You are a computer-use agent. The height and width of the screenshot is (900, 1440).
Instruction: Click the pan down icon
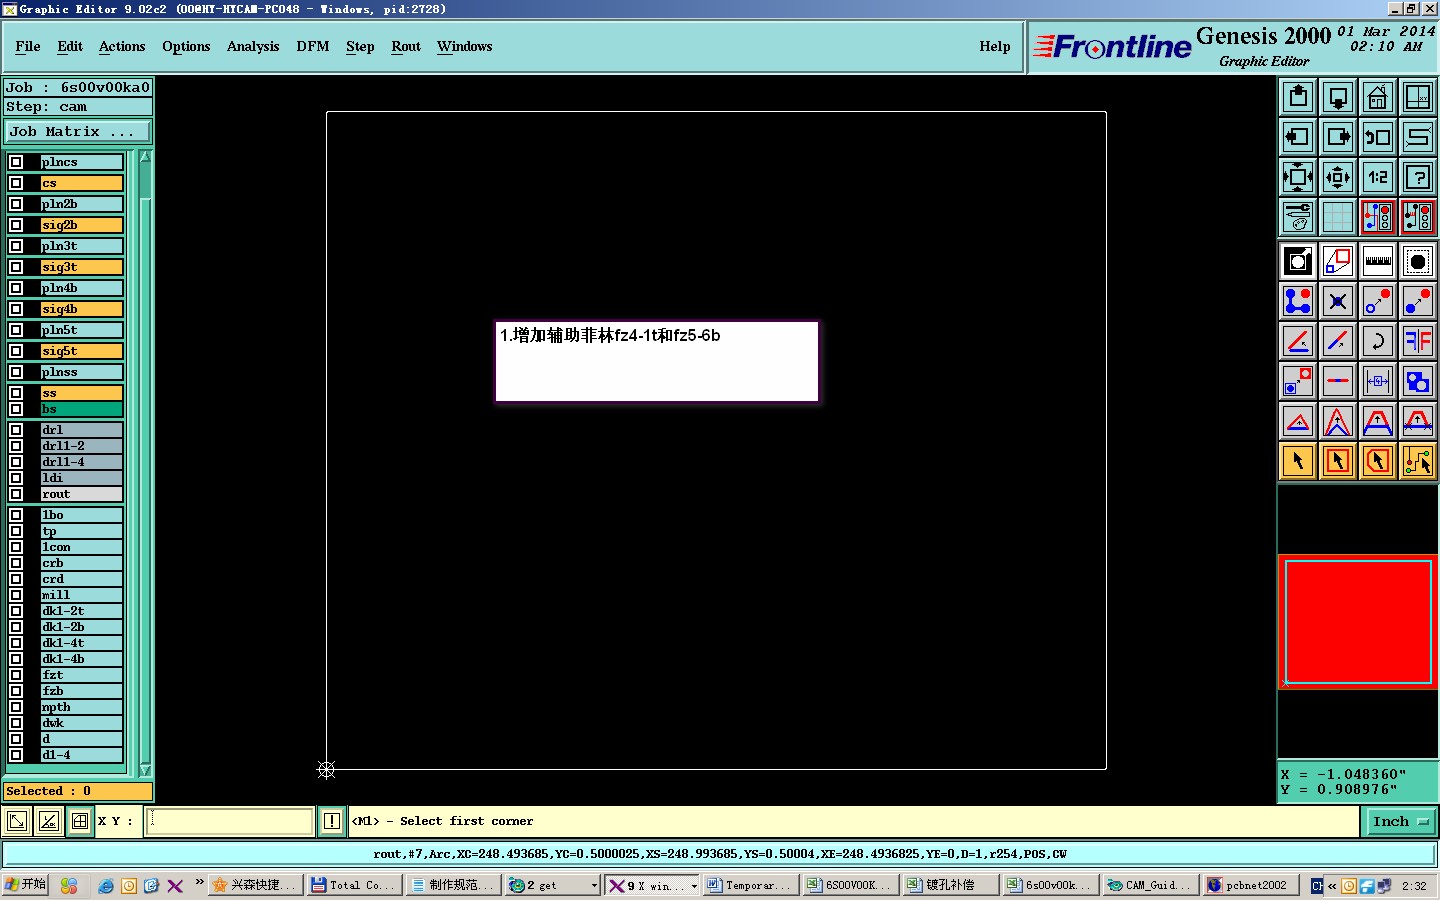(1338, 97)
